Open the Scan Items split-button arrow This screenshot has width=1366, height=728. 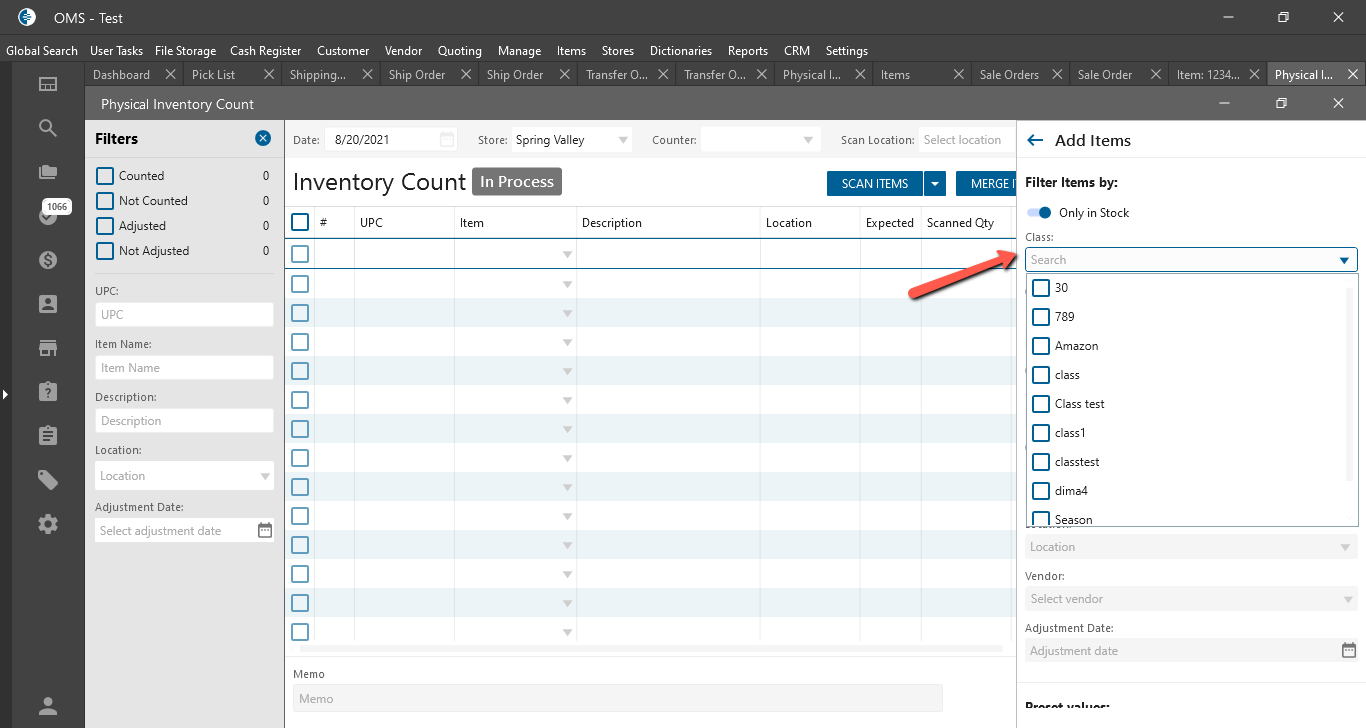click(935, 183)
